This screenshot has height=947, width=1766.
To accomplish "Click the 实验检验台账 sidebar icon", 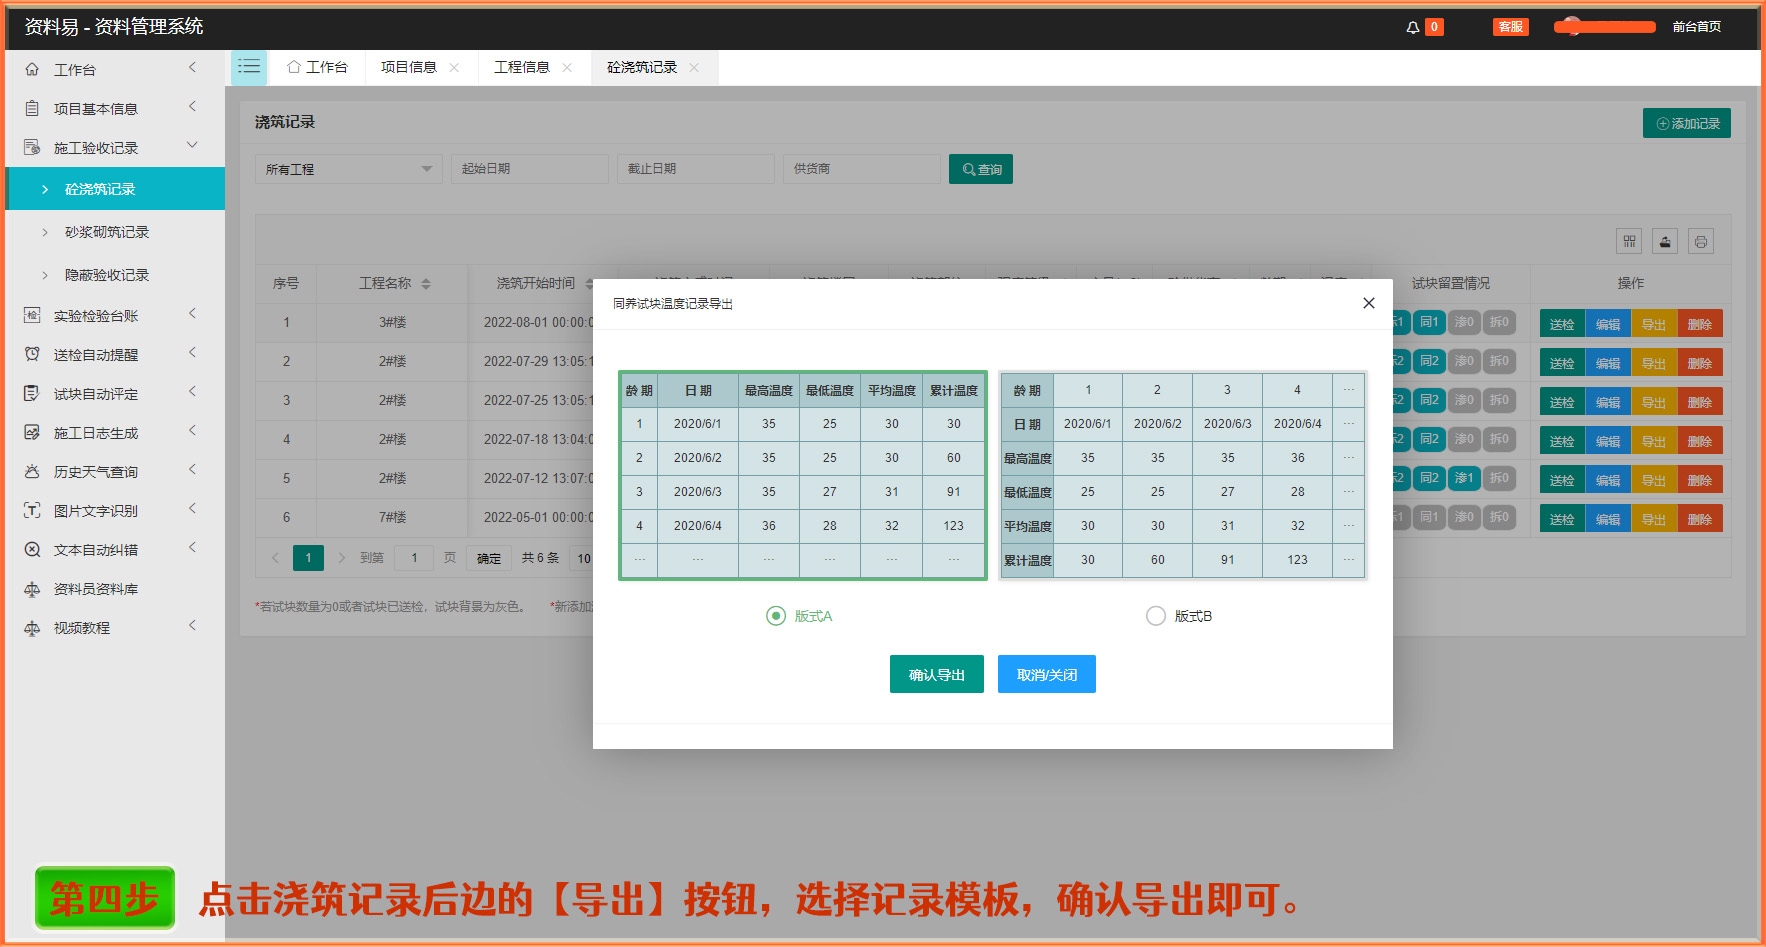I will 32,315.
